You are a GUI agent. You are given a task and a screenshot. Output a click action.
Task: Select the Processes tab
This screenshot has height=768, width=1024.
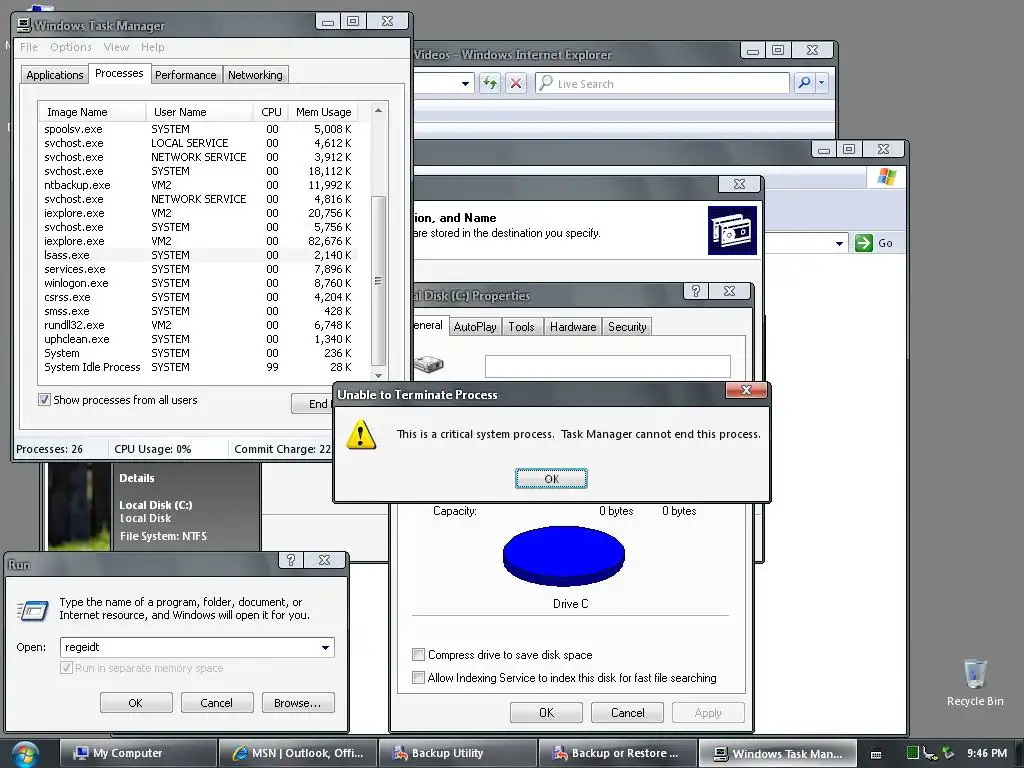pos(119,73)
